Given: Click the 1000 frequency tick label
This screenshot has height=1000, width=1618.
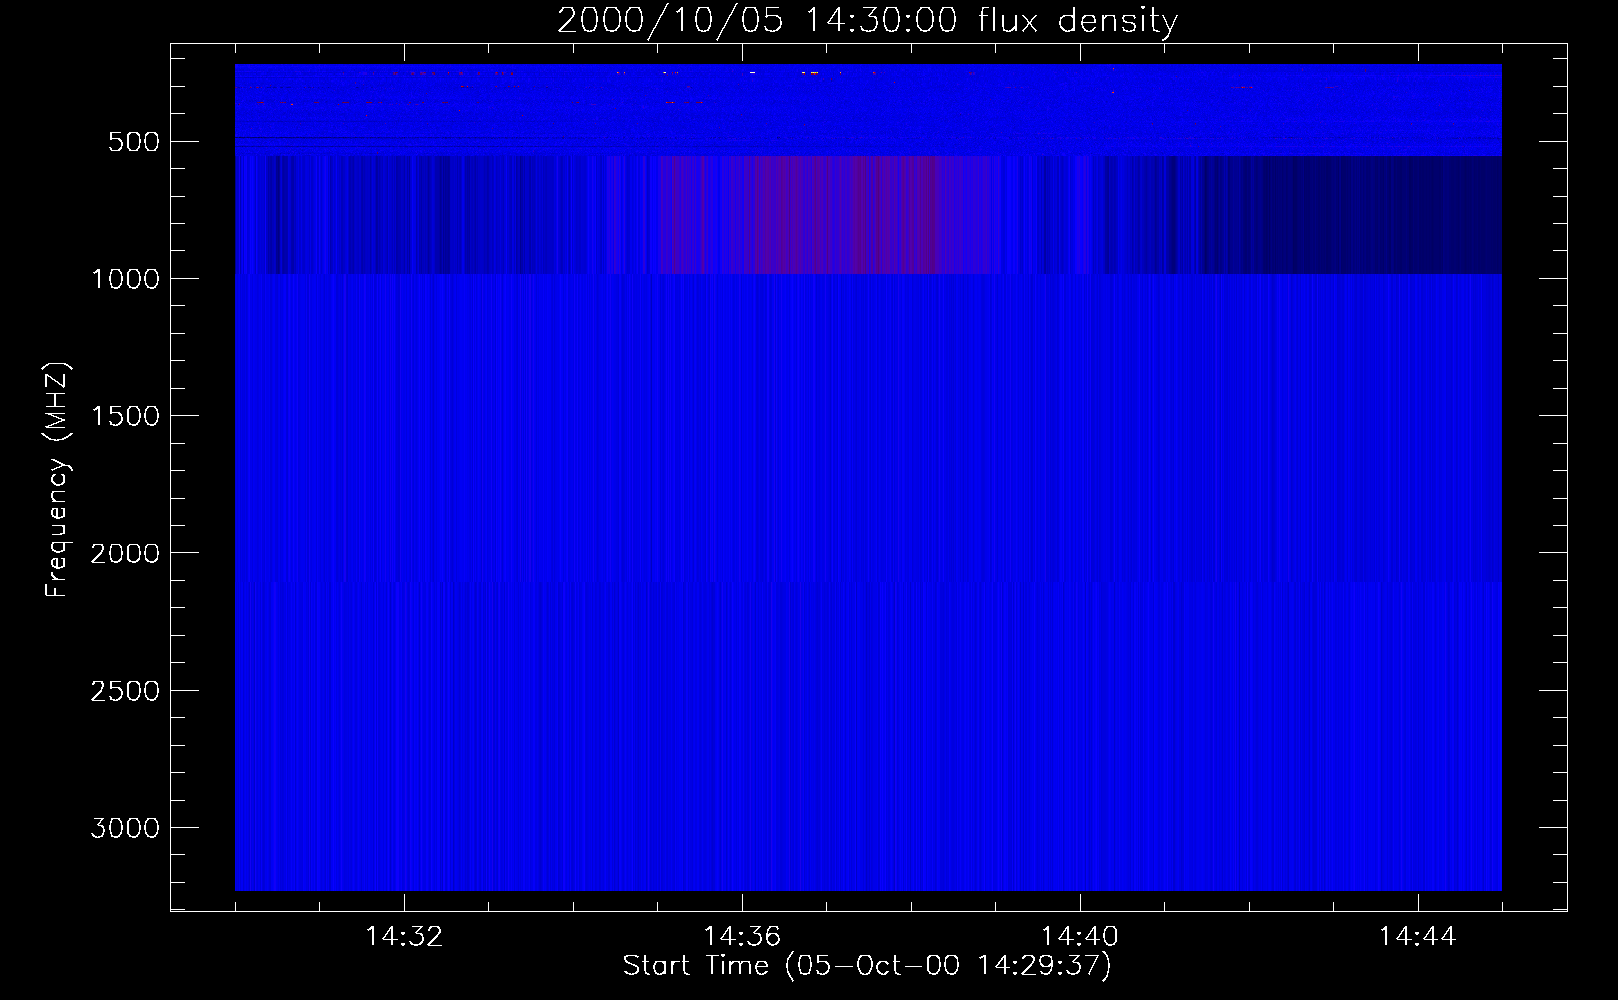Looking at the screenshot, I should pos(125,279).
